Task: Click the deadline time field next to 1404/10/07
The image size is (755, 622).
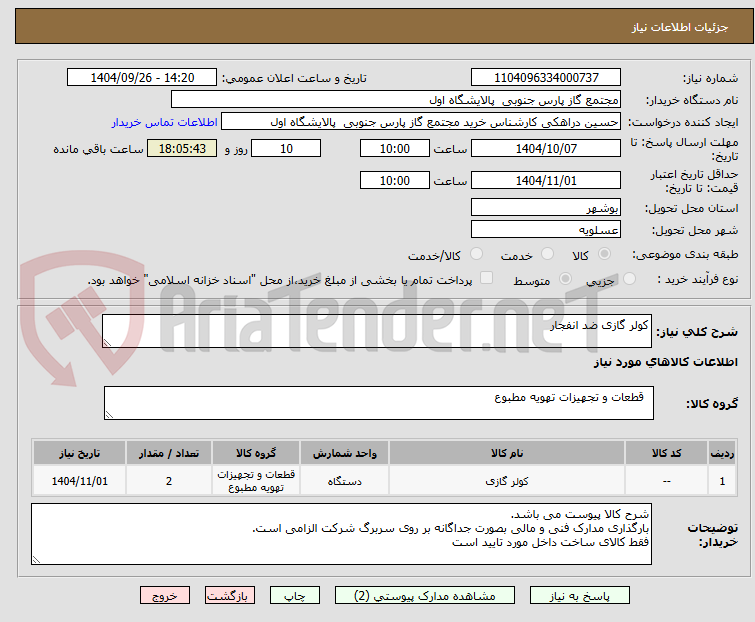Action: click(395, 148)
